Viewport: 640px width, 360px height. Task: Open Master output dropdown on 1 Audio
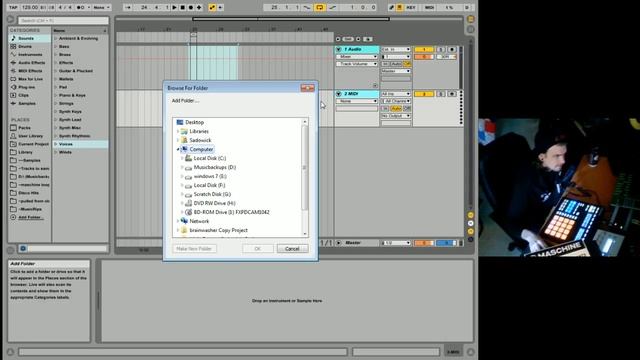[x=396, y=71]
